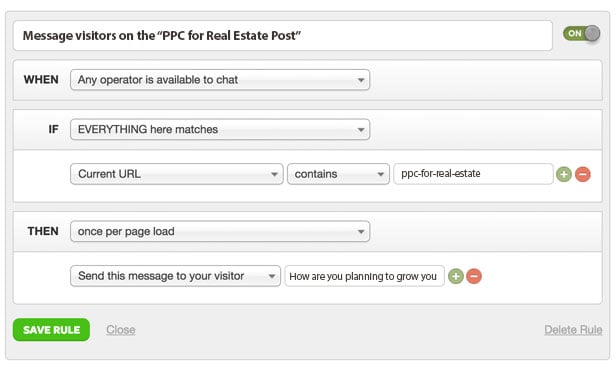The image size is (616, 370).
Task: Click the ppc-for-real-estate URL value field
Action: point(473,174)
